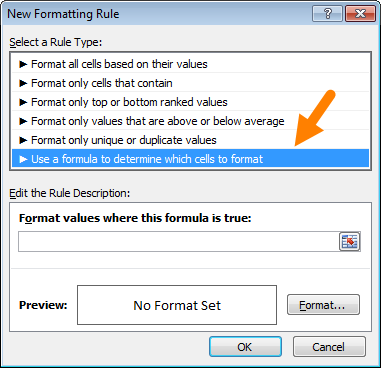Select Format all cells based on their values
Screen dimensions: 381x368
(x=191, y=64)
